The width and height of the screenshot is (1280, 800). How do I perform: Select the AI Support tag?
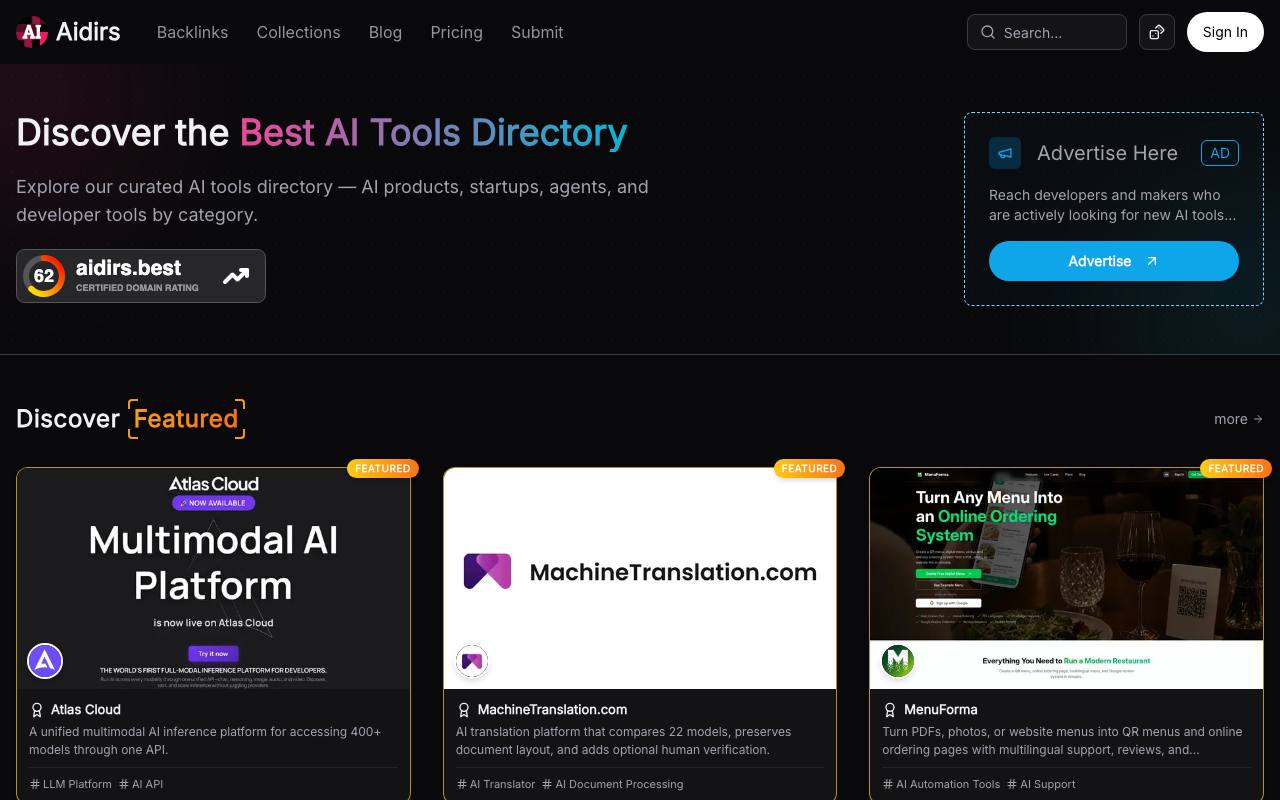point(1042,784)
